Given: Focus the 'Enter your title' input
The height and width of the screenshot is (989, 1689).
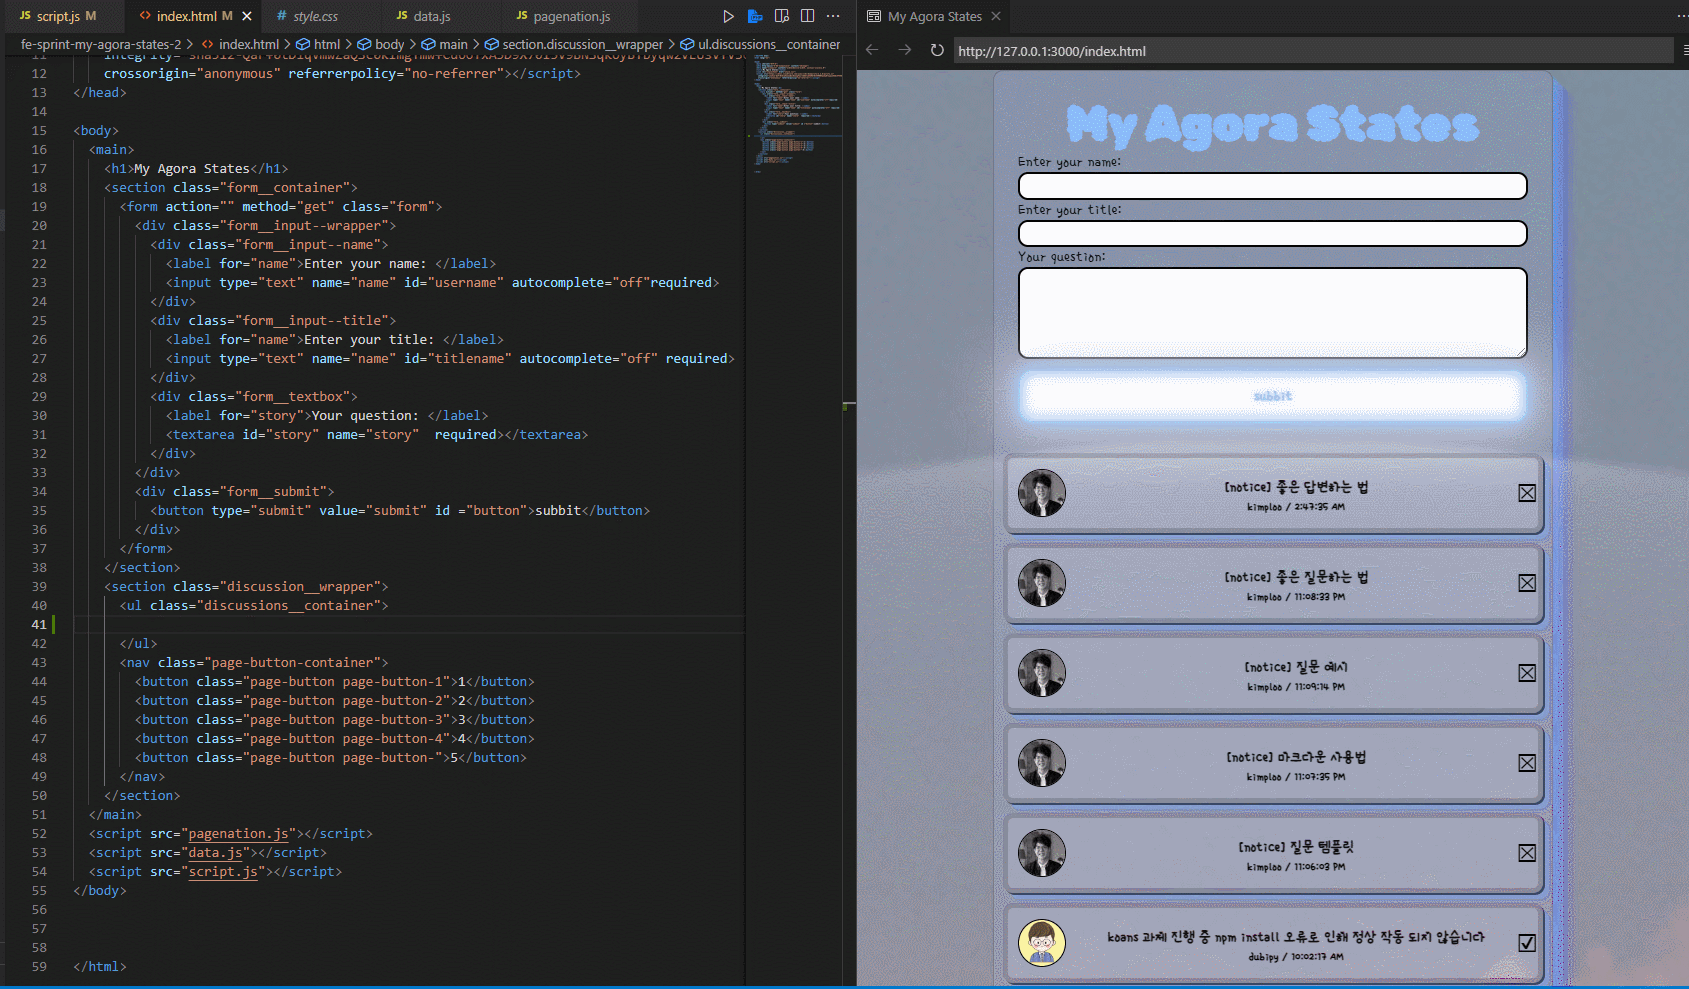Looking at the screenshot, I should [1272, 233].
